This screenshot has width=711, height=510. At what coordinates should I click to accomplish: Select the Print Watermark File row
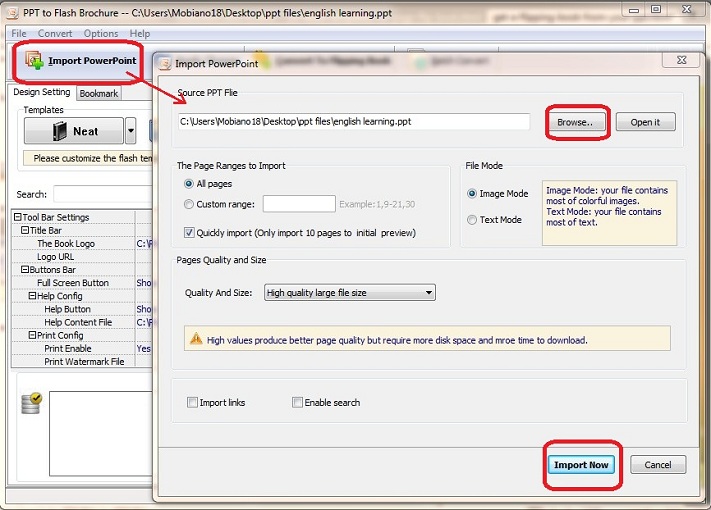pyautogui.click(x=82, y=362)
